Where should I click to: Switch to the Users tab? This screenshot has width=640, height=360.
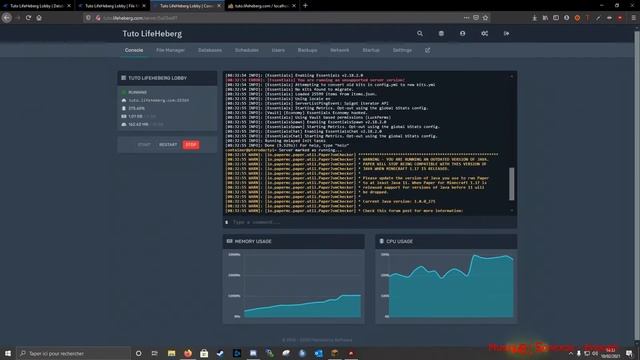(x=278, y=50)
